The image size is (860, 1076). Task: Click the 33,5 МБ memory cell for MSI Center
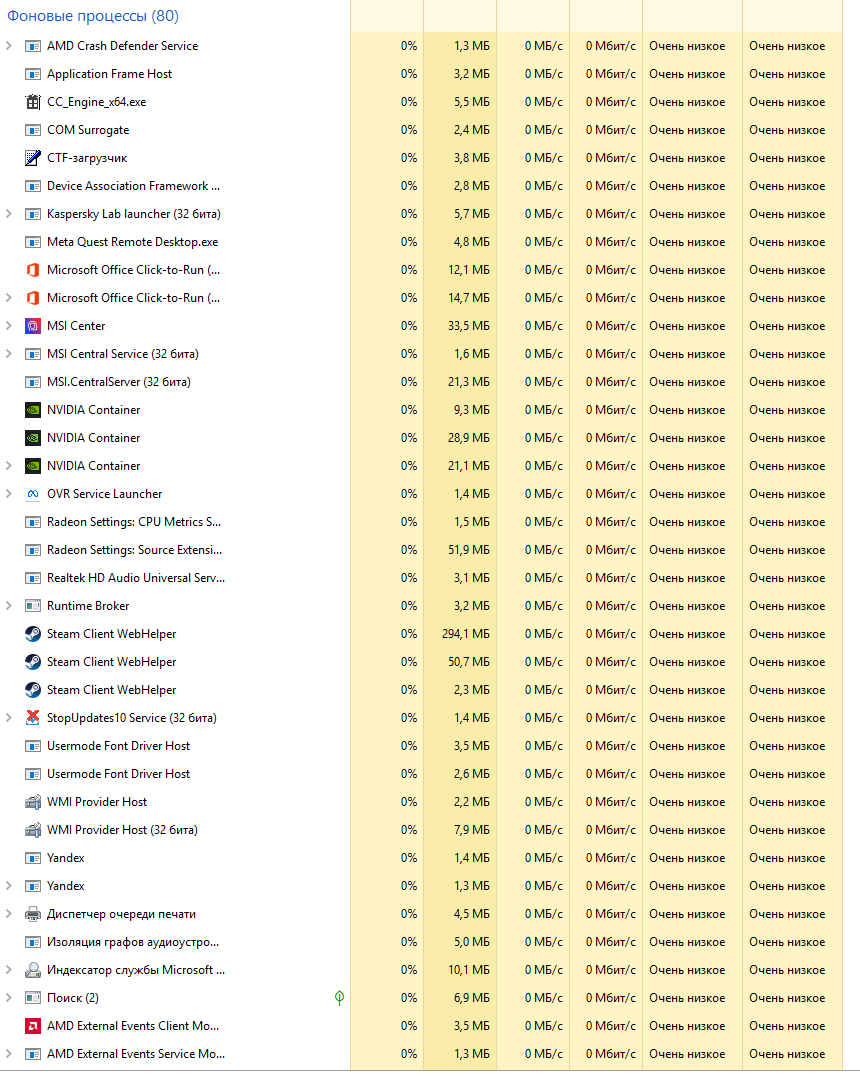[x=460, y=326]
